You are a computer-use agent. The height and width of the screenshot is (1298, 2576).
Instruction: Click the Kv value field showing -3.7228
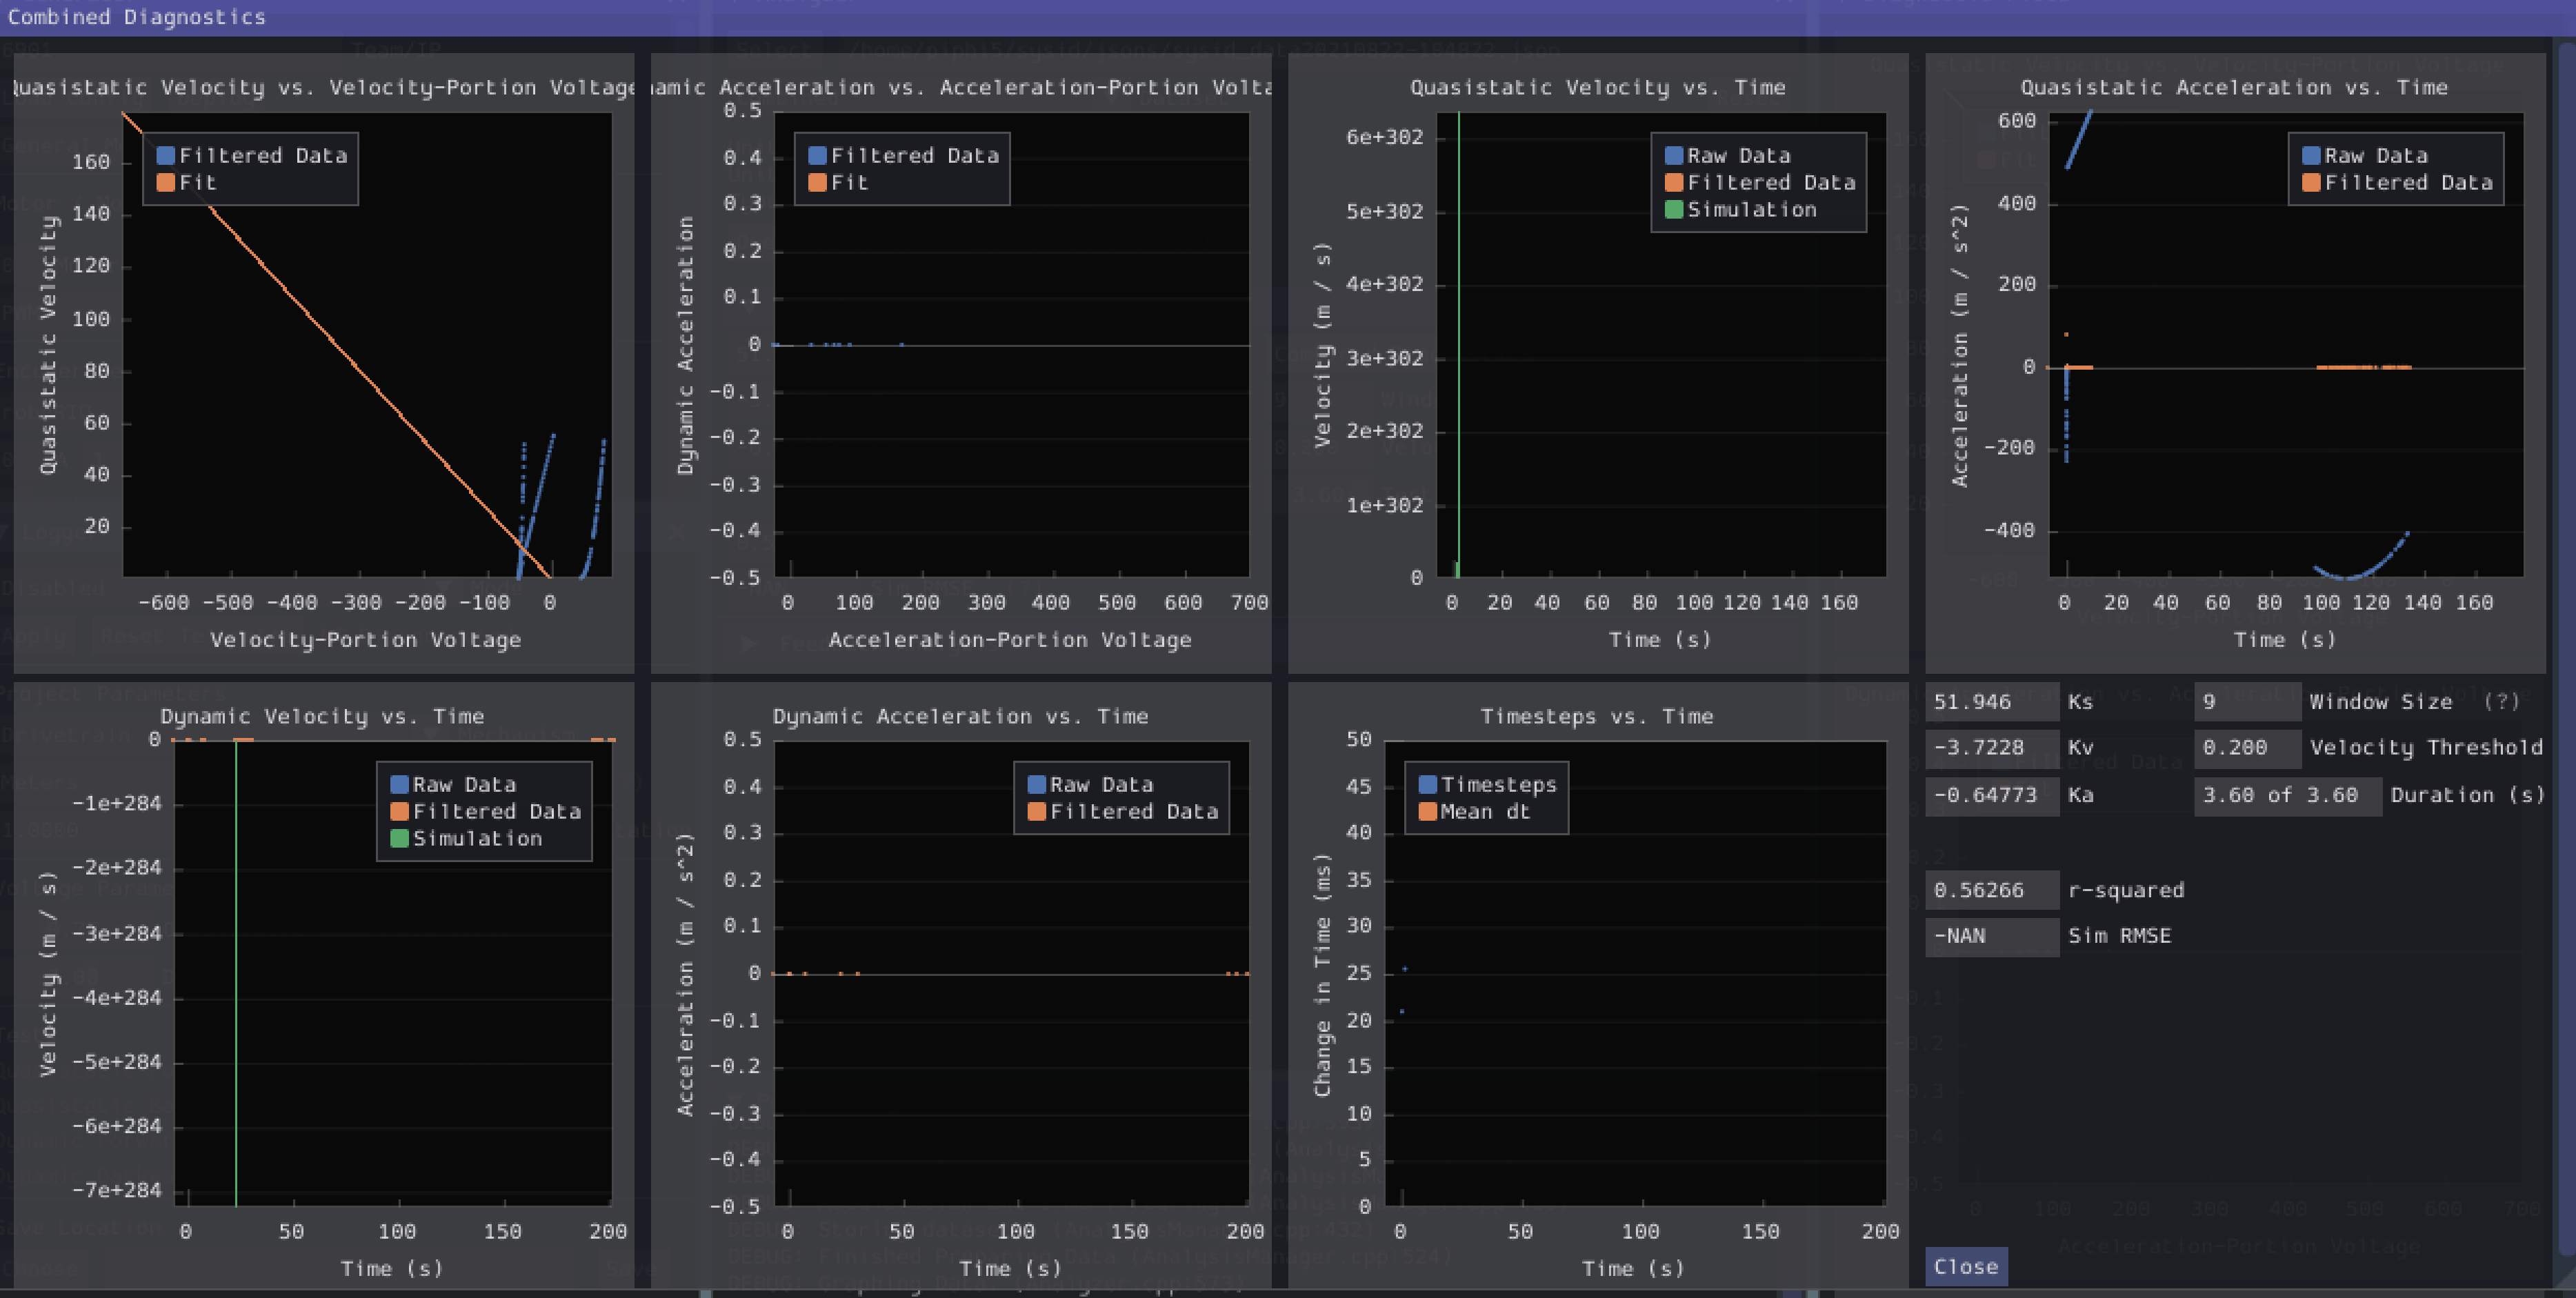click(x=1991, y=748)
